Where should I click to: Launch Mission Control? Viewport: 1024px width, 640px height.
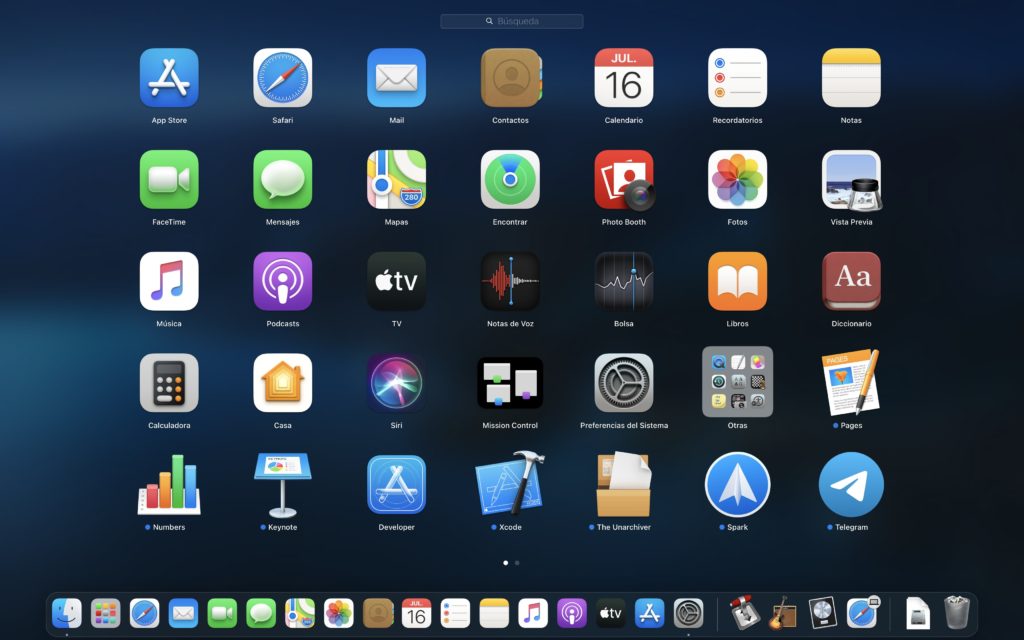click(x=510, y=383)
